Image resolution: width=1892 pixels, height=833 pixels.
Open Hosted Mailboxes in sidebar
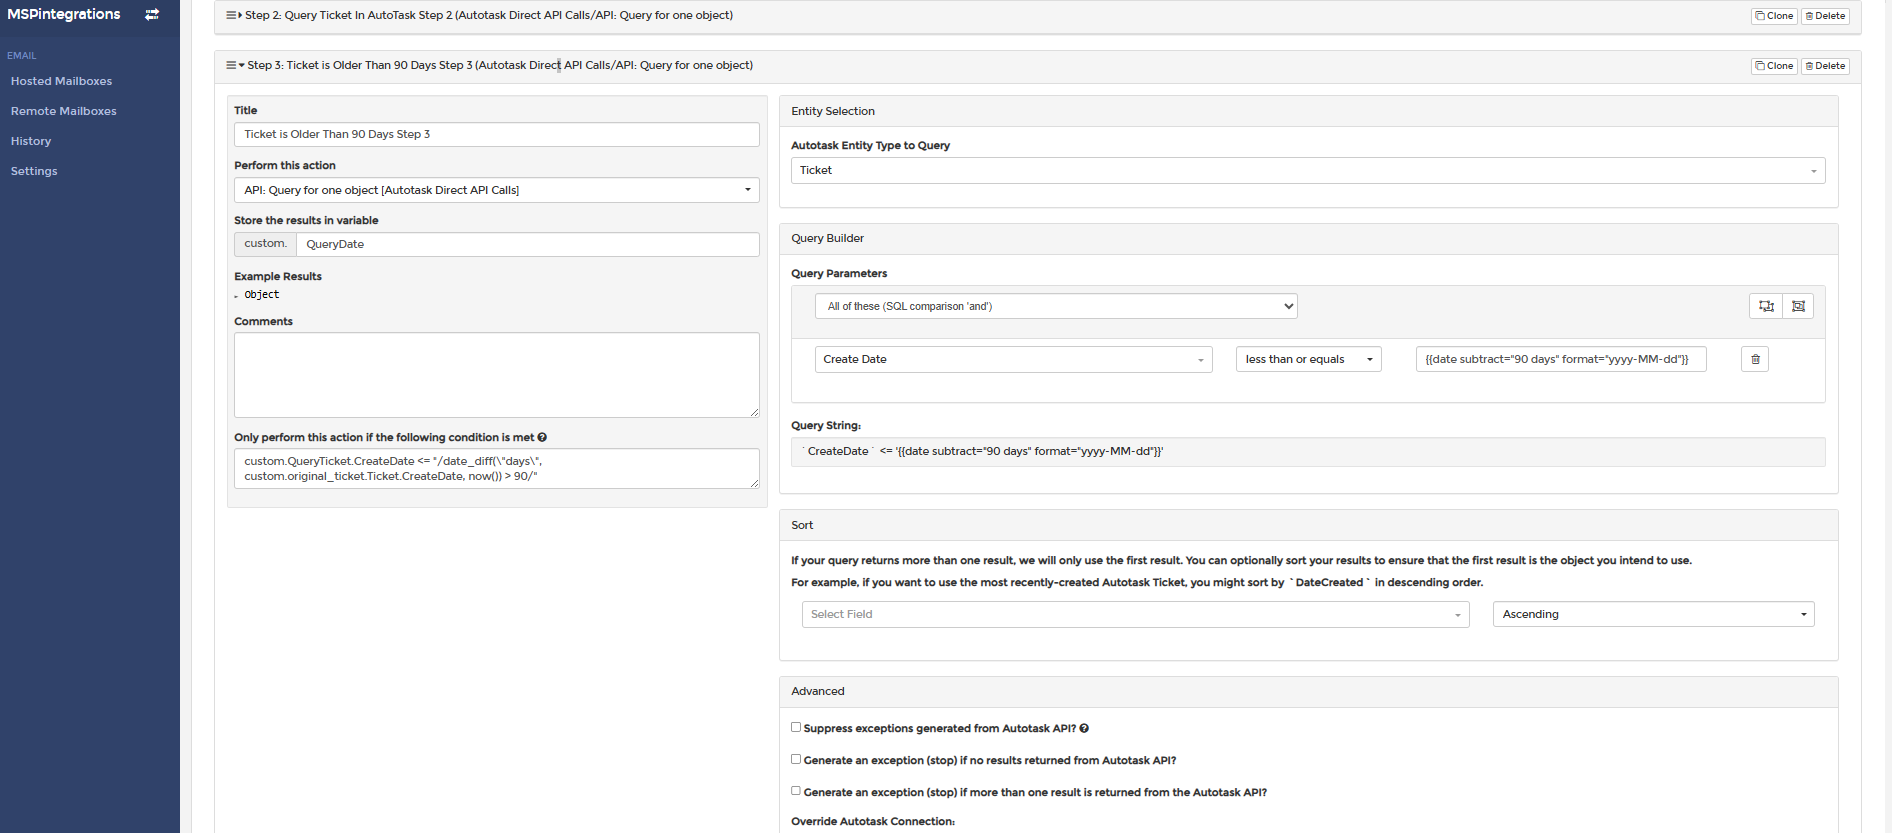[61, 81]
